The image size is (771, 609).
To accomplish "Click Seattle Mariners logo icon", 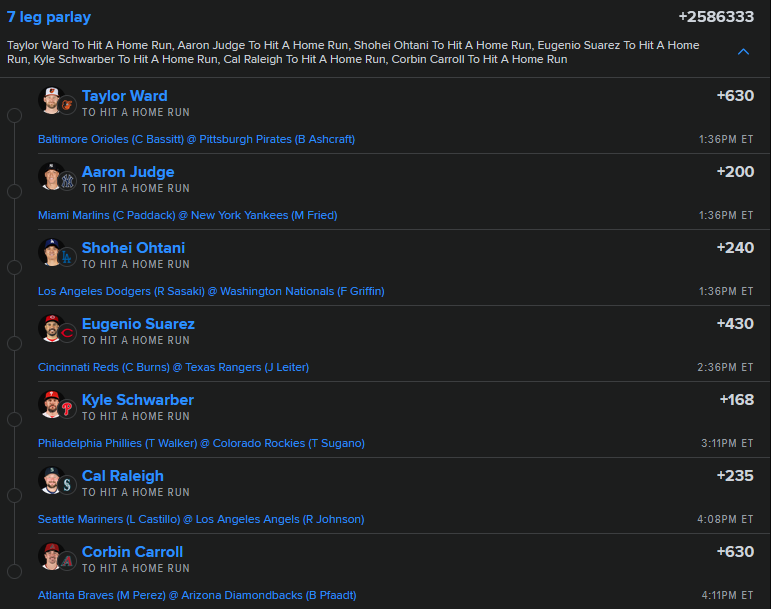I will pos(67,485).
